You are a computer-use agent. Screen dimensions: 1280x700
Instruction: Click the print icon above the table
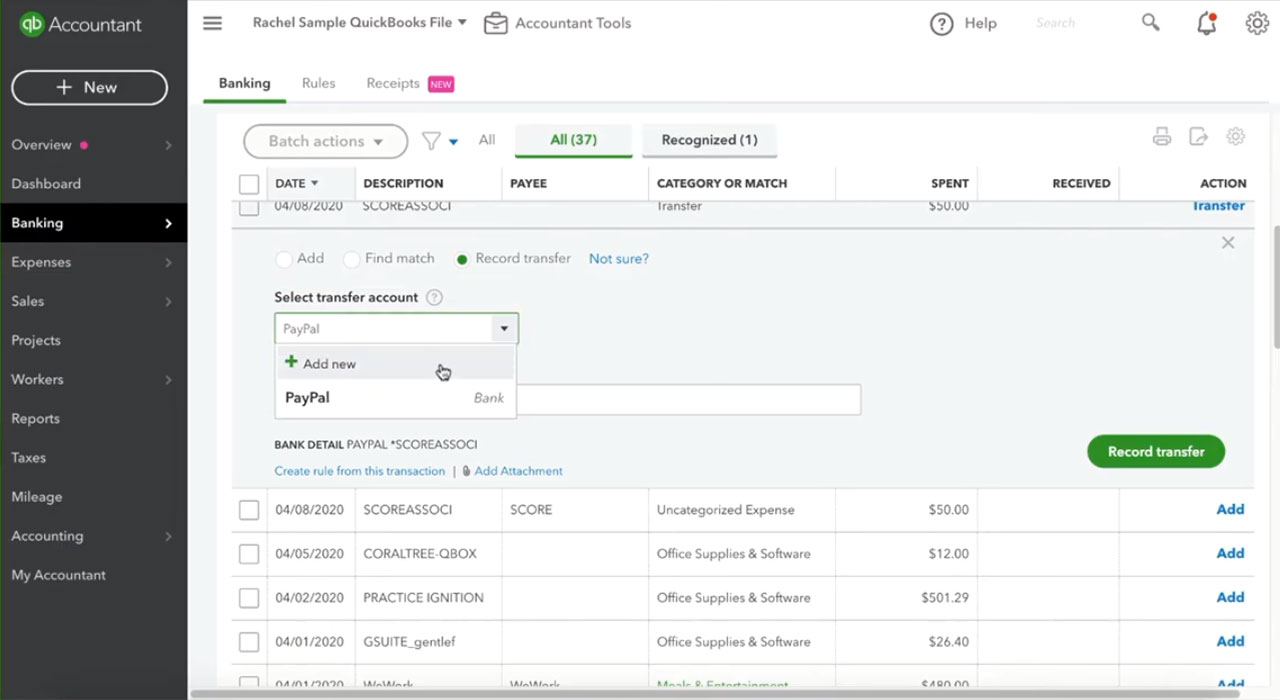[x=1162, y=137]
